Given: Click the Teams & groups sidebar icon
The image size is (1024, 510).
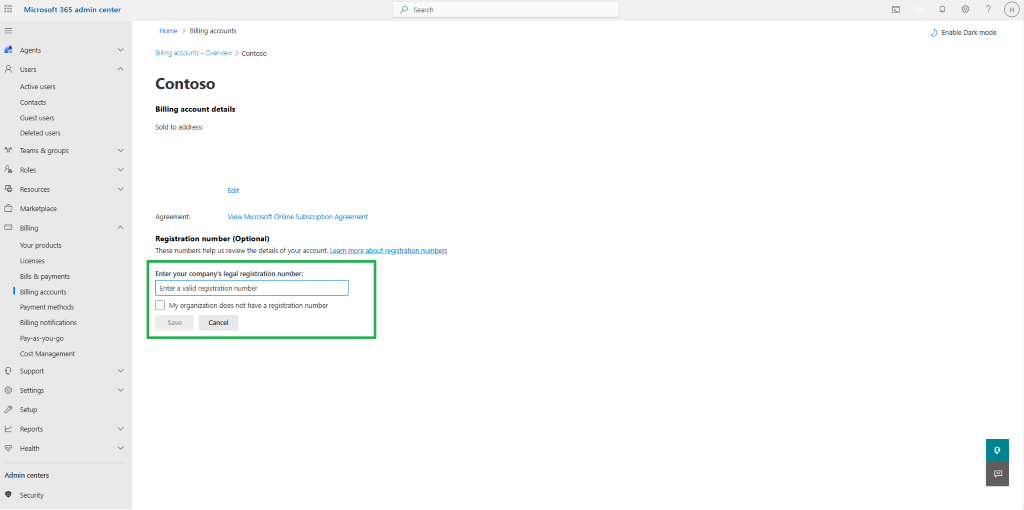Looking at the screenshot, I should (x=8, y=150).
